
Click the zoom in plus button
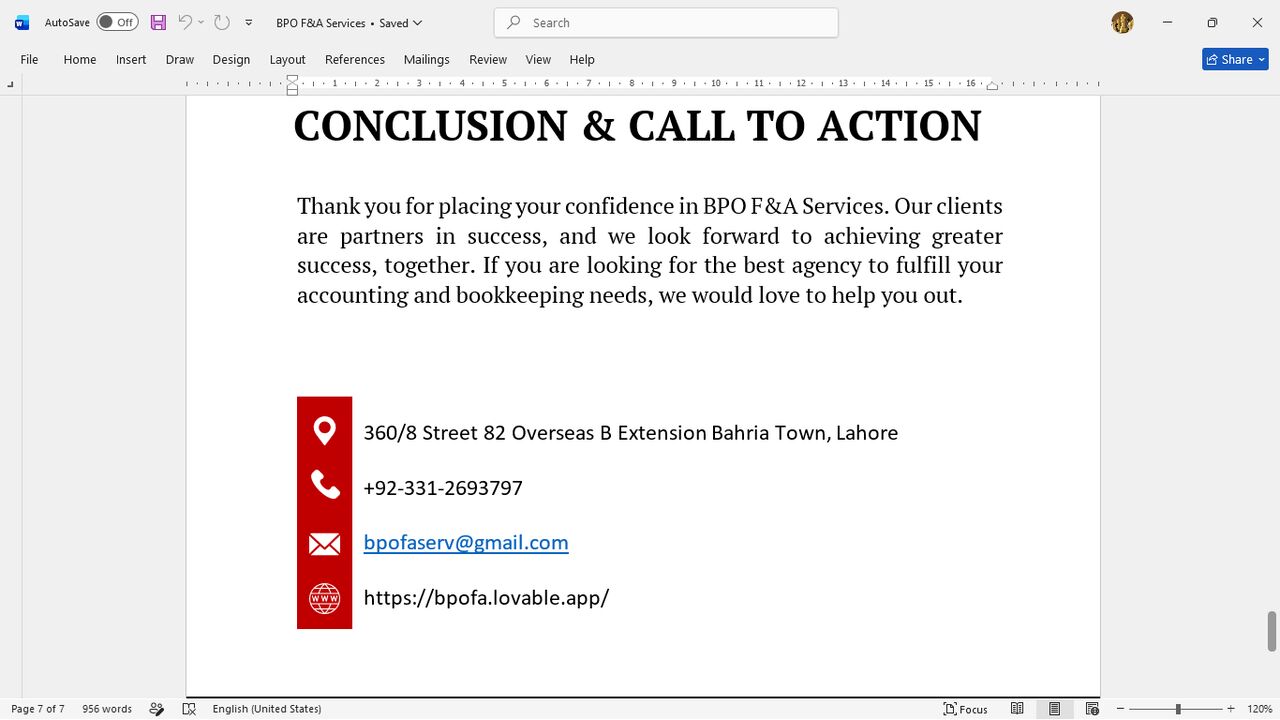tap(1231, 709)
